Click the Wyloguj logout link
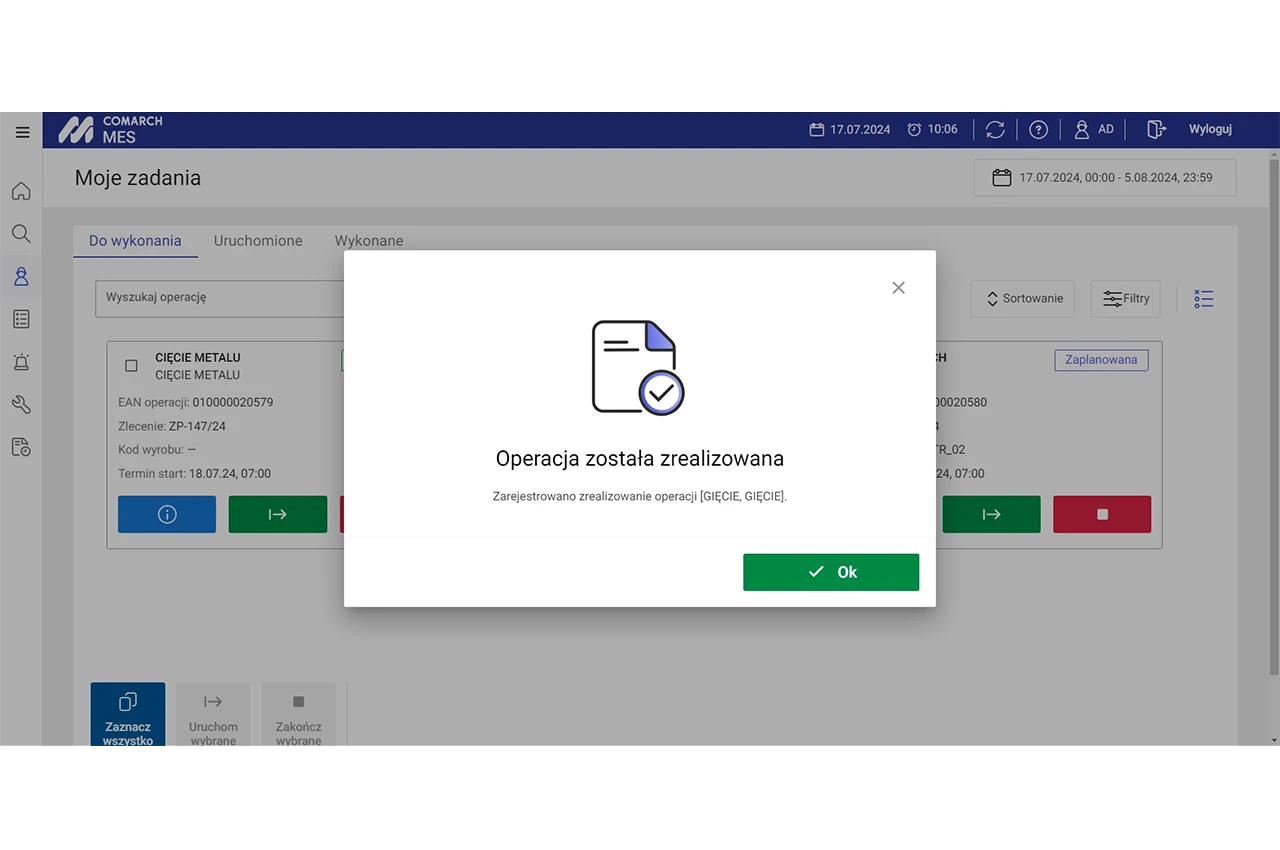This screenshot has width=1280, height=850. tap(1210, 129)
